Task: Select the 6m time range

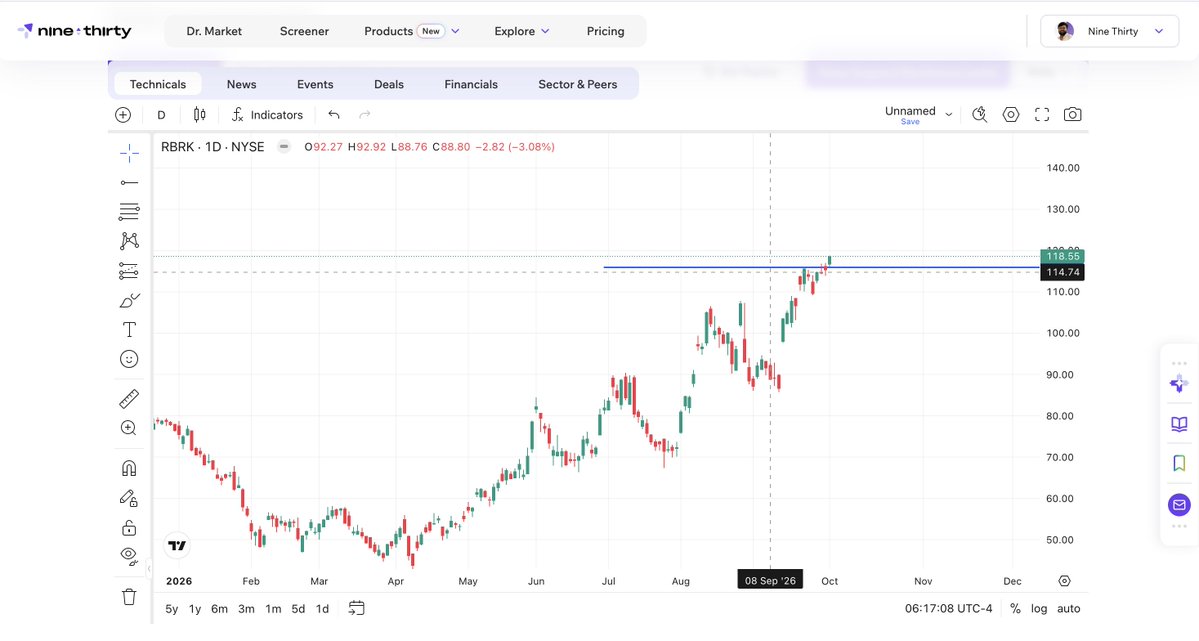Action: (219, 609)
